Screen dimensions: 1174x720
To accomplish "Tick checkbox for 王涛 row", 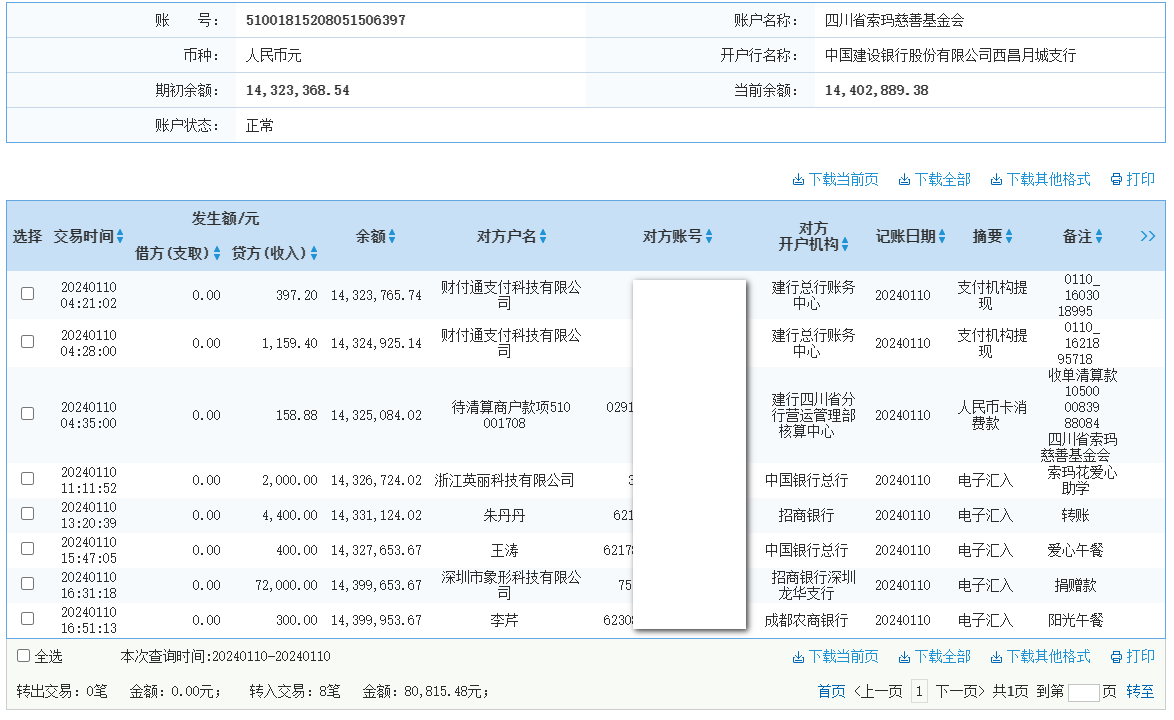I will (28, 549).
